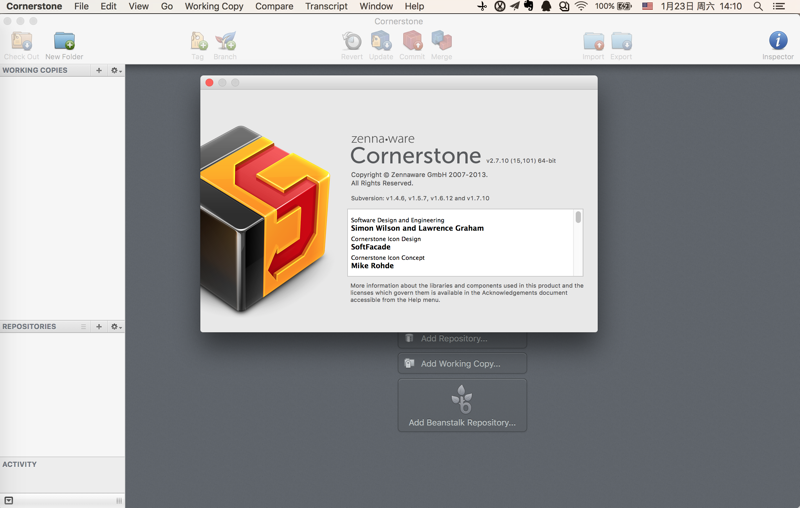The height and width of the screenshot is (508, 800).
Task: Add a new working copy with plus
Action: [x=99, y=70]
